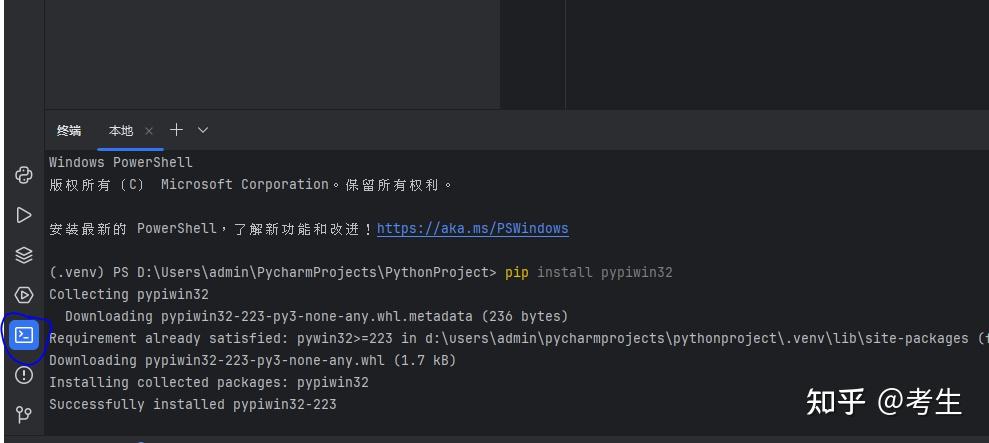Open the Python Console tool window
Viewport: 989px width, 443px height.
[24, 175]
